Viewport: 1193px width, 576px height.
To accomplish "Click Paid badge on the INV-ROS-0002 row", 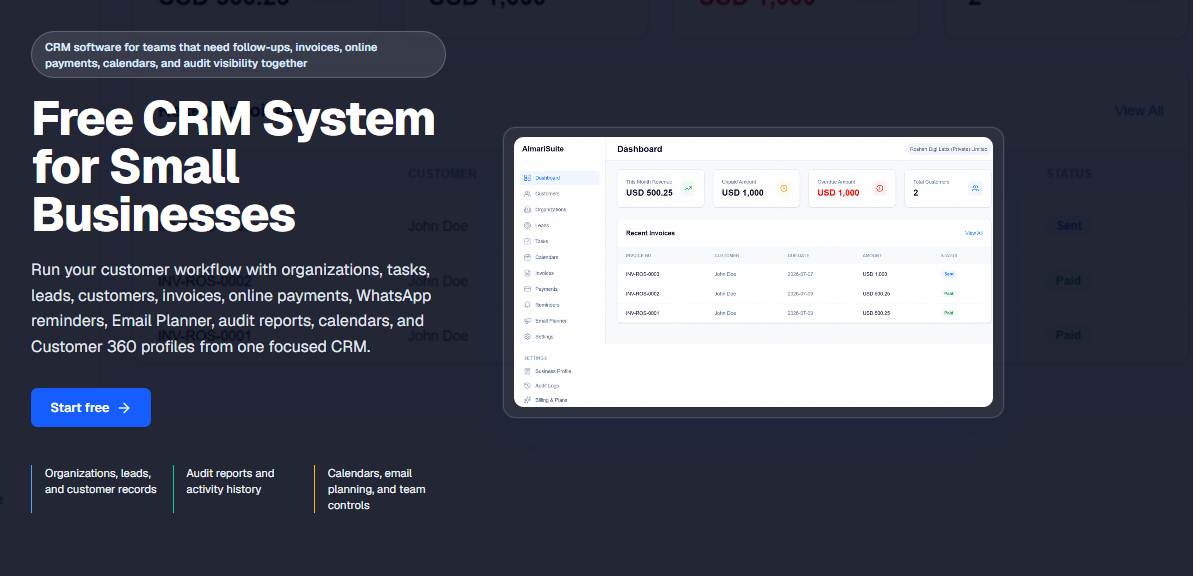I will pos(950,294).
